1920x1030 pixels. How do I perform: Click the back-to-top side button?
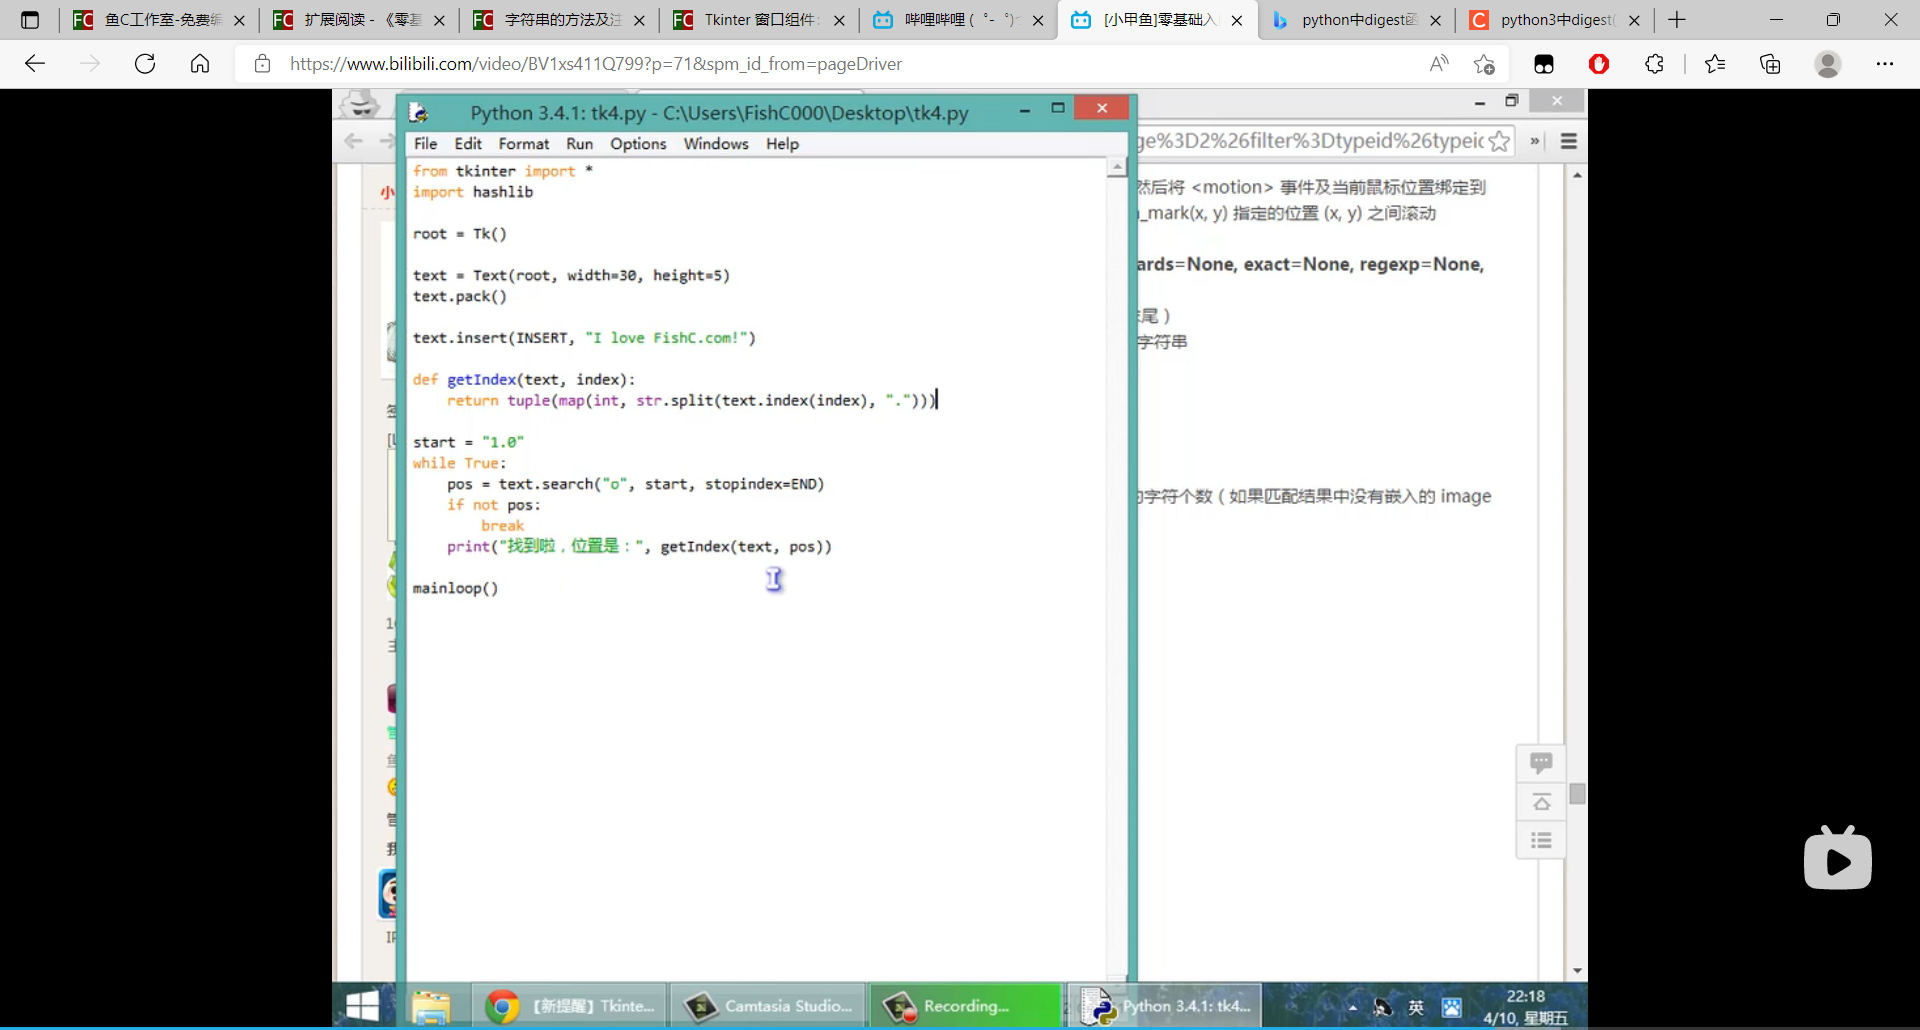pyautogui.click(x=1541, y=802)
